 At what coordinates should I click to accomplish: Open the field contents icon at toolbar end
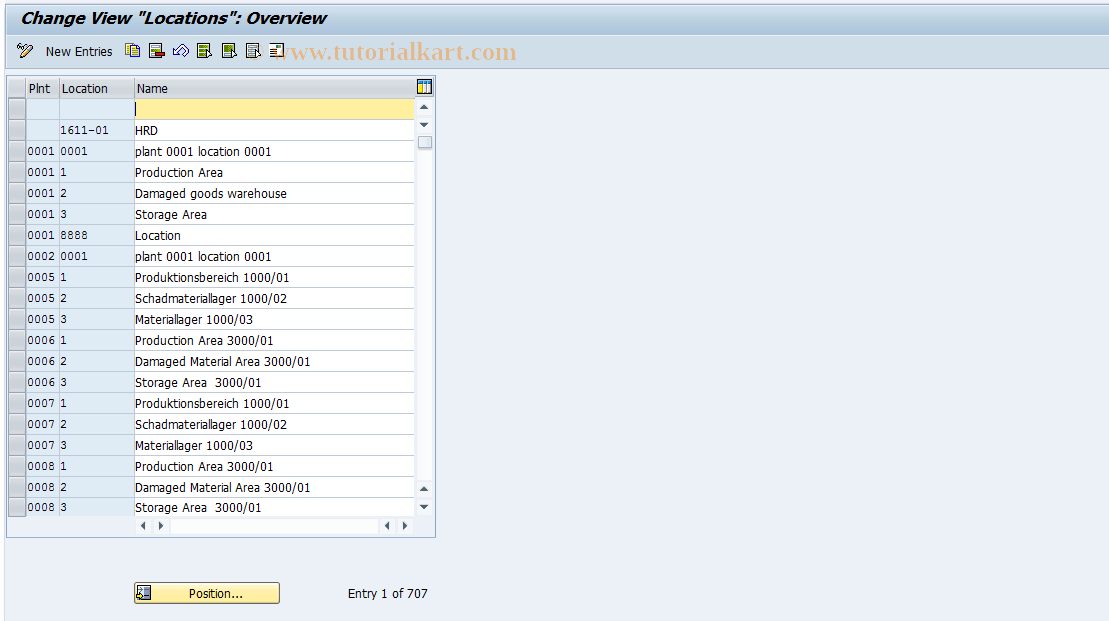tap(276, 50)
